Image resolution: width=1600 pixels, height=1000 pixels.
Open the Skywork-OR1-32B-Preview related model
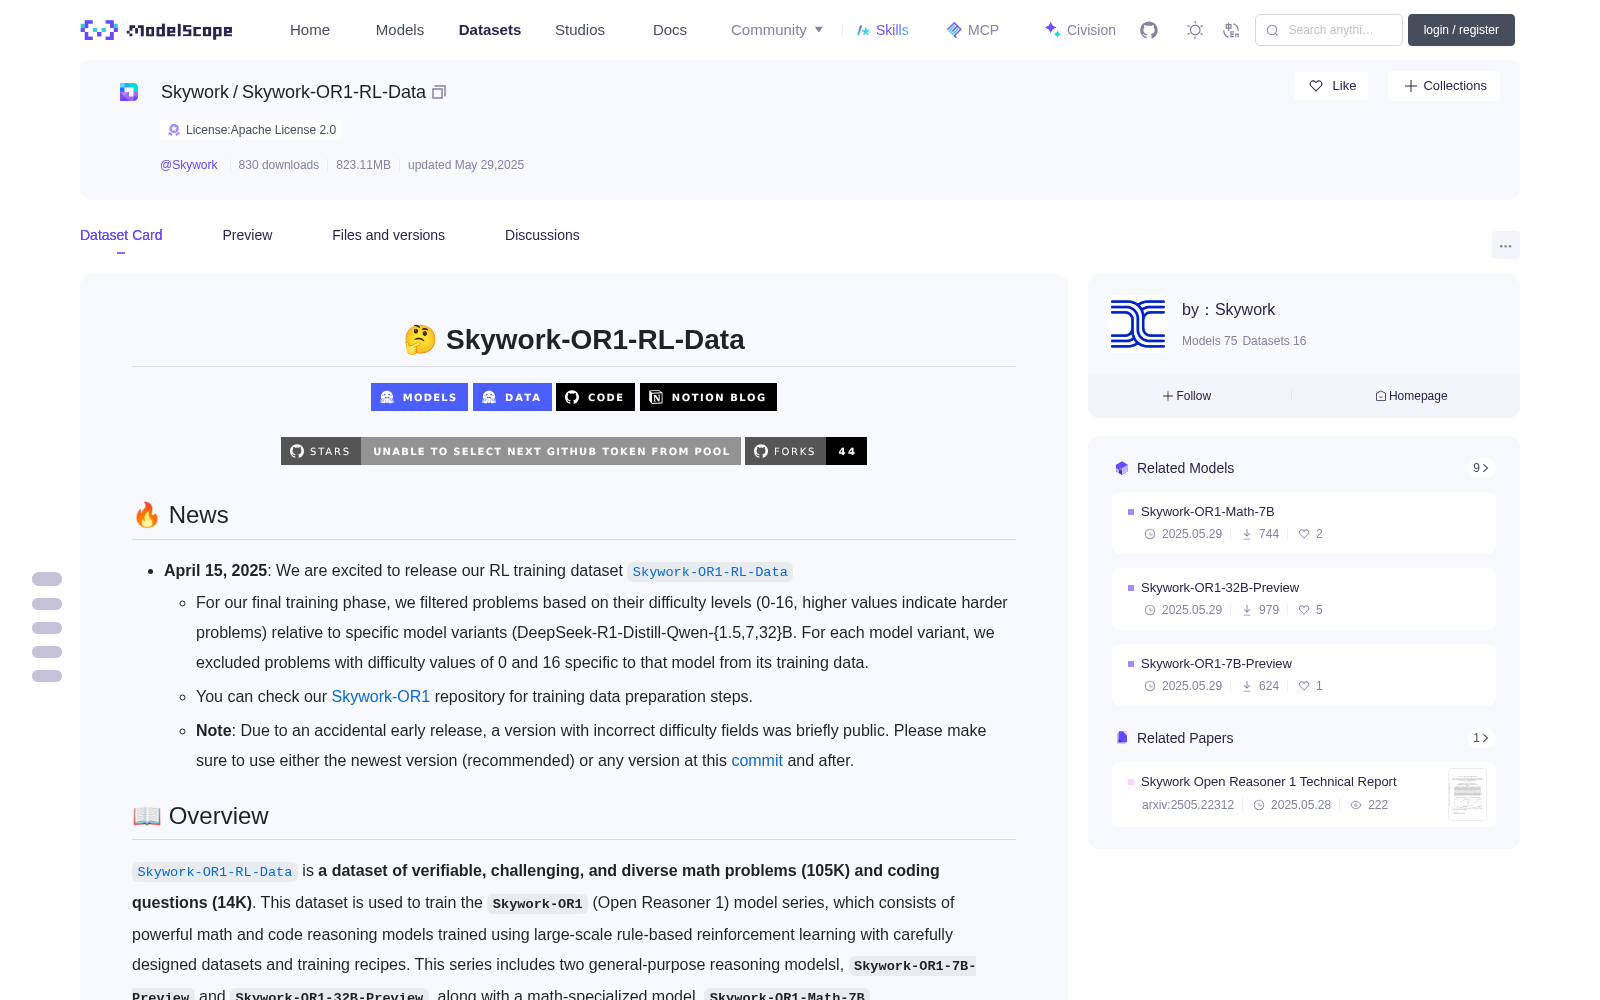click(1304, 599)
